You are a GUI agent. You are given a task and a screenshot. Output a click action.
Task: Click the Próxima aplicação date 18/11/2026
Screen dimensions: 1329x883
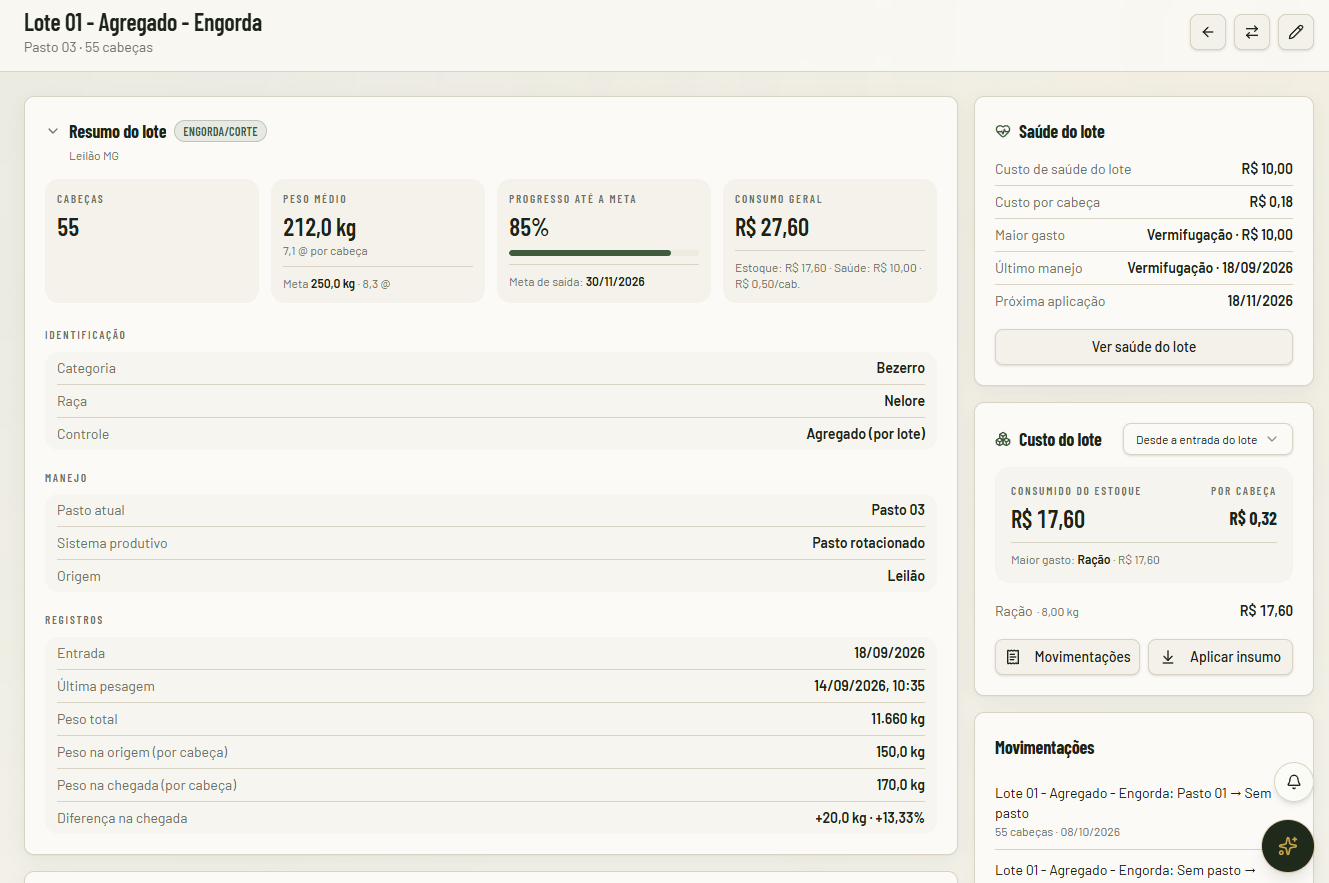click(1260, 301)
